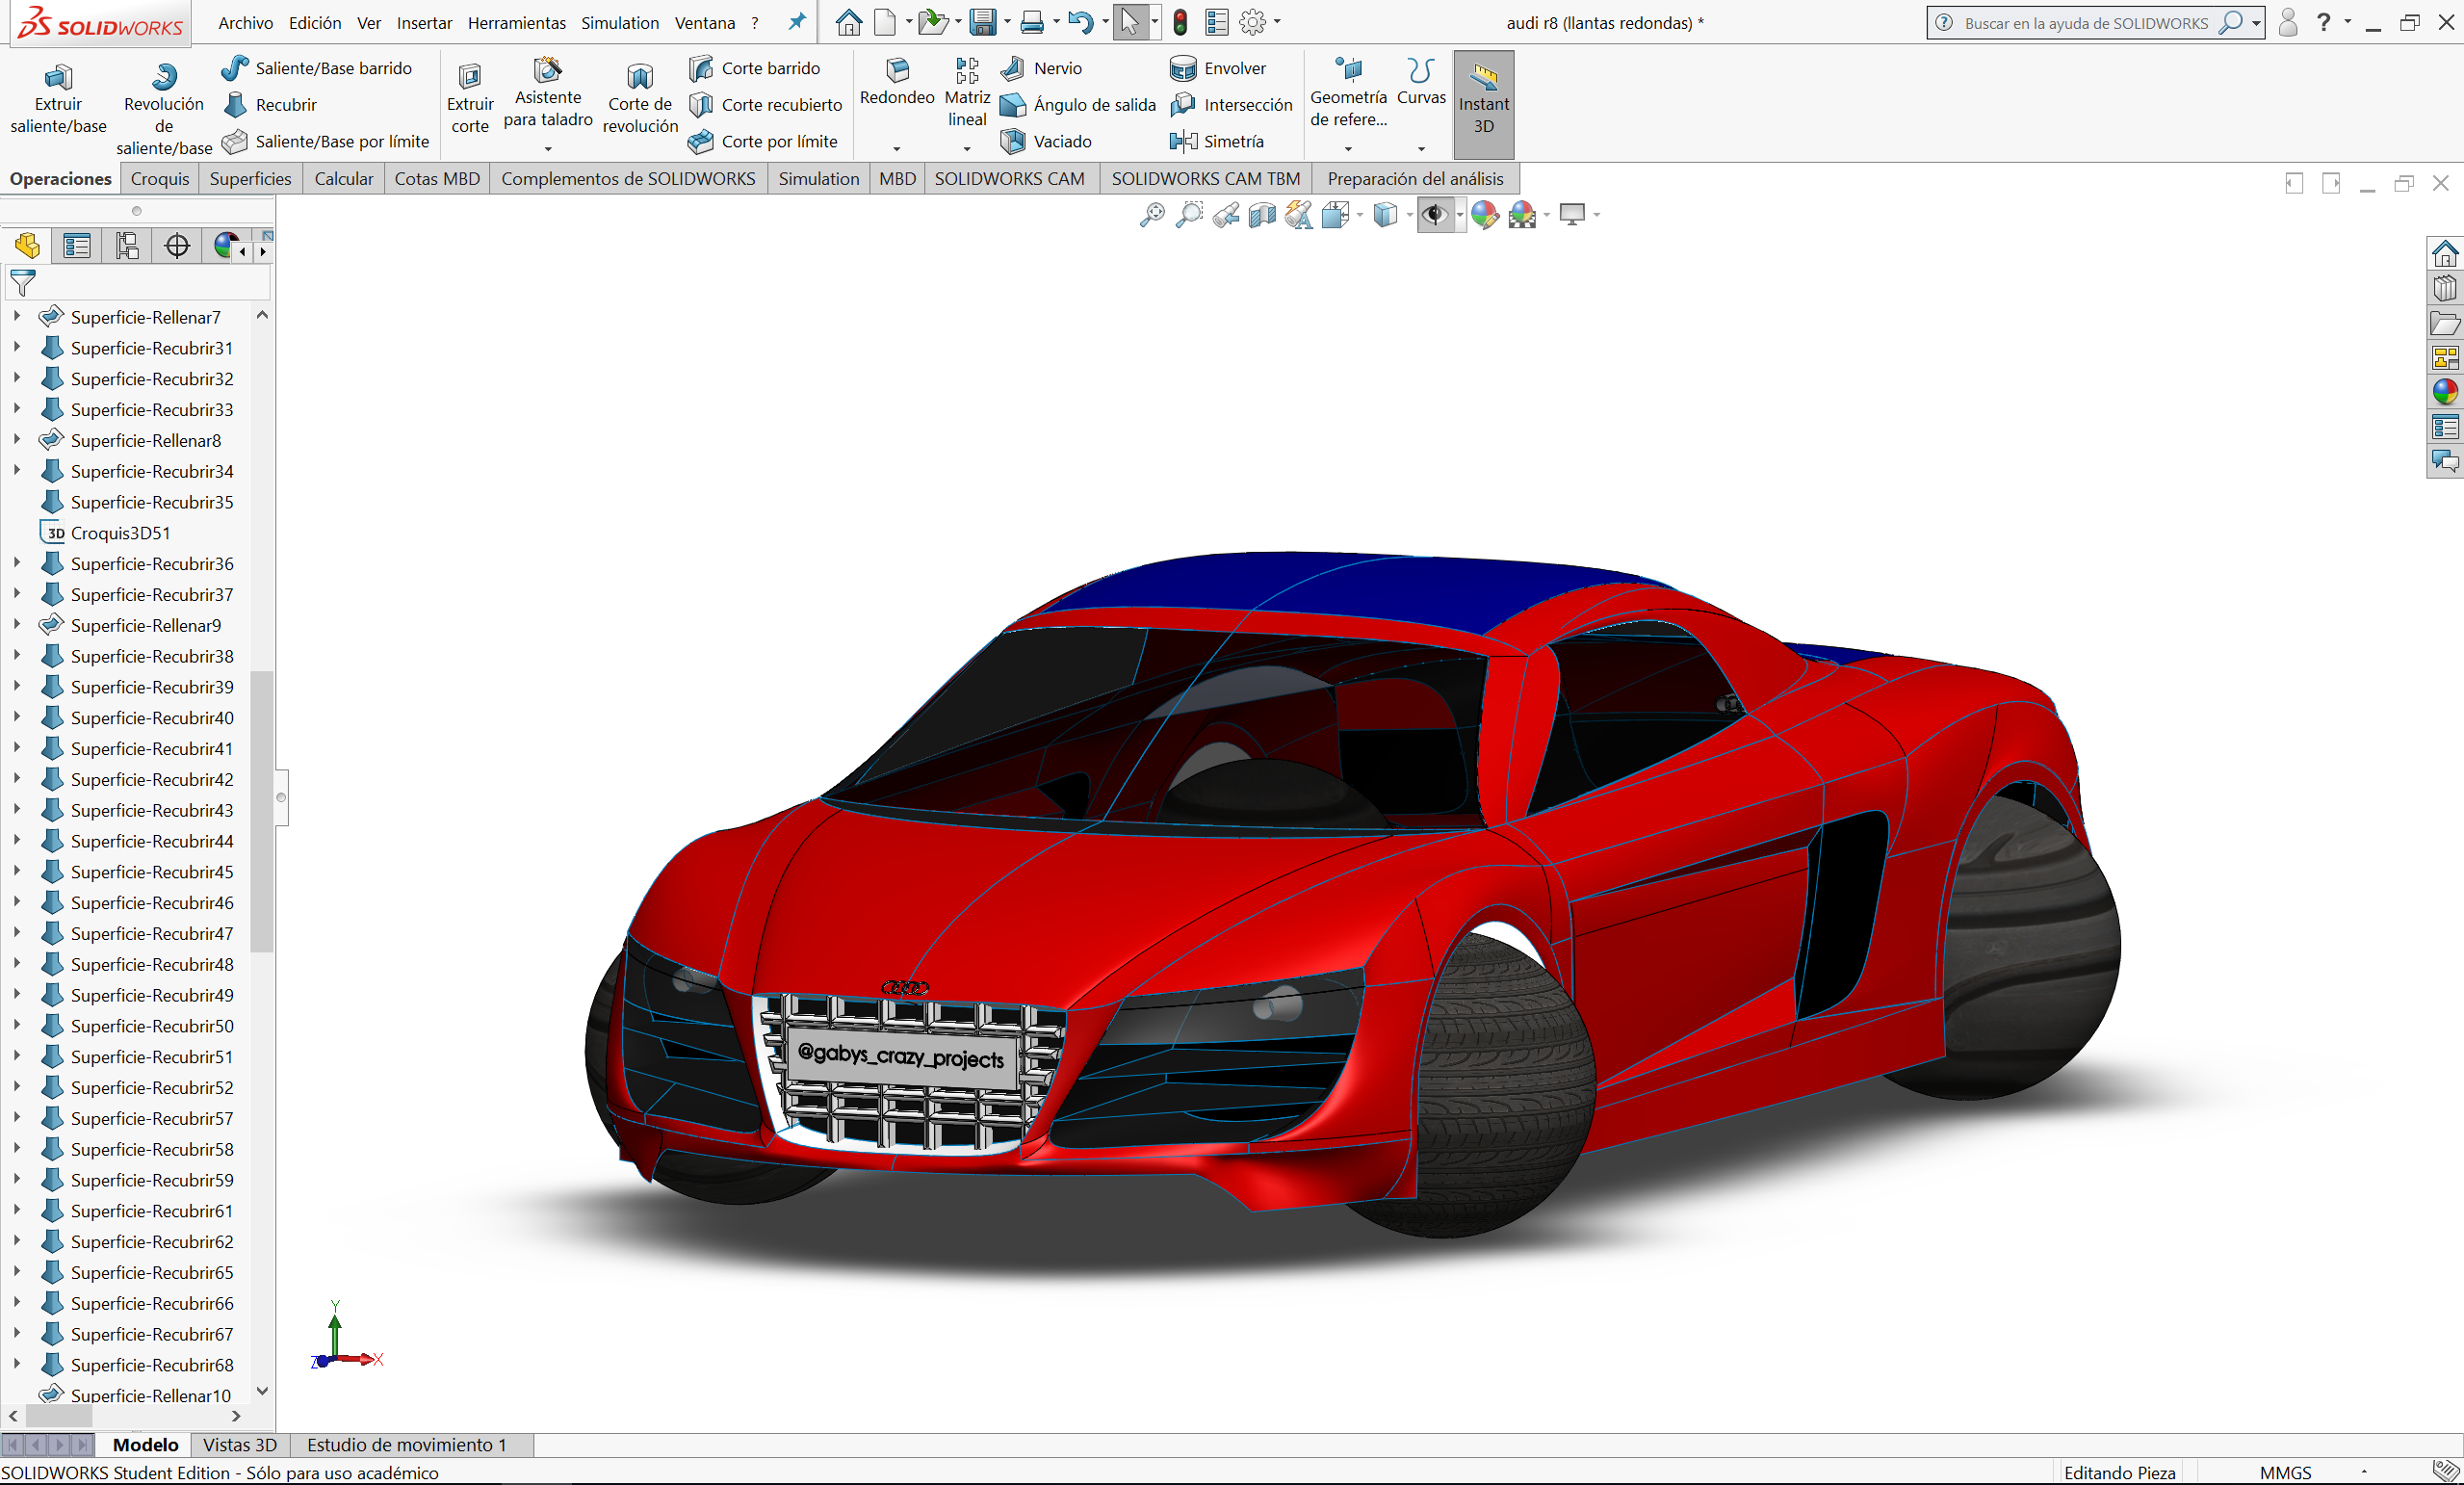Click the feature tree vertical scrollbar
This screenshot has height=1485, width=2464.
(262, 810)
